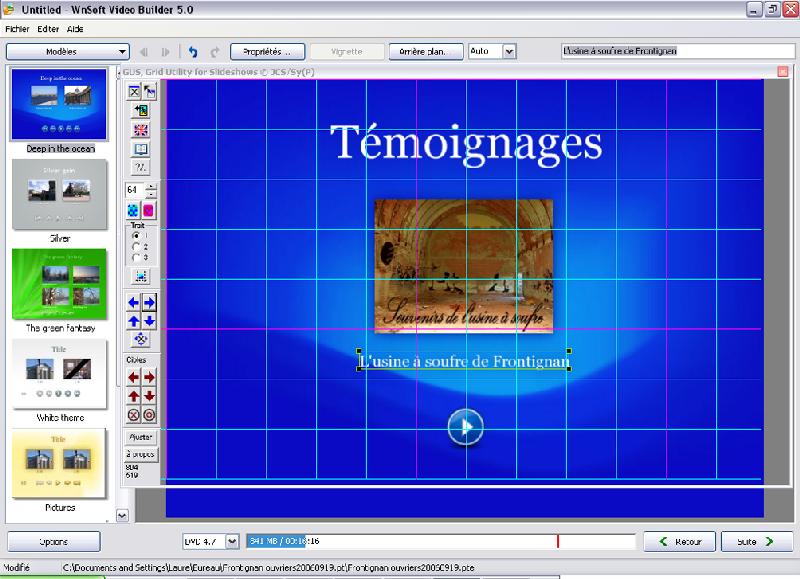Select the Deep in the ocean template thumbnail
Image resolution: width=800 pixels, height=579 pixels.
click(59, 105)
